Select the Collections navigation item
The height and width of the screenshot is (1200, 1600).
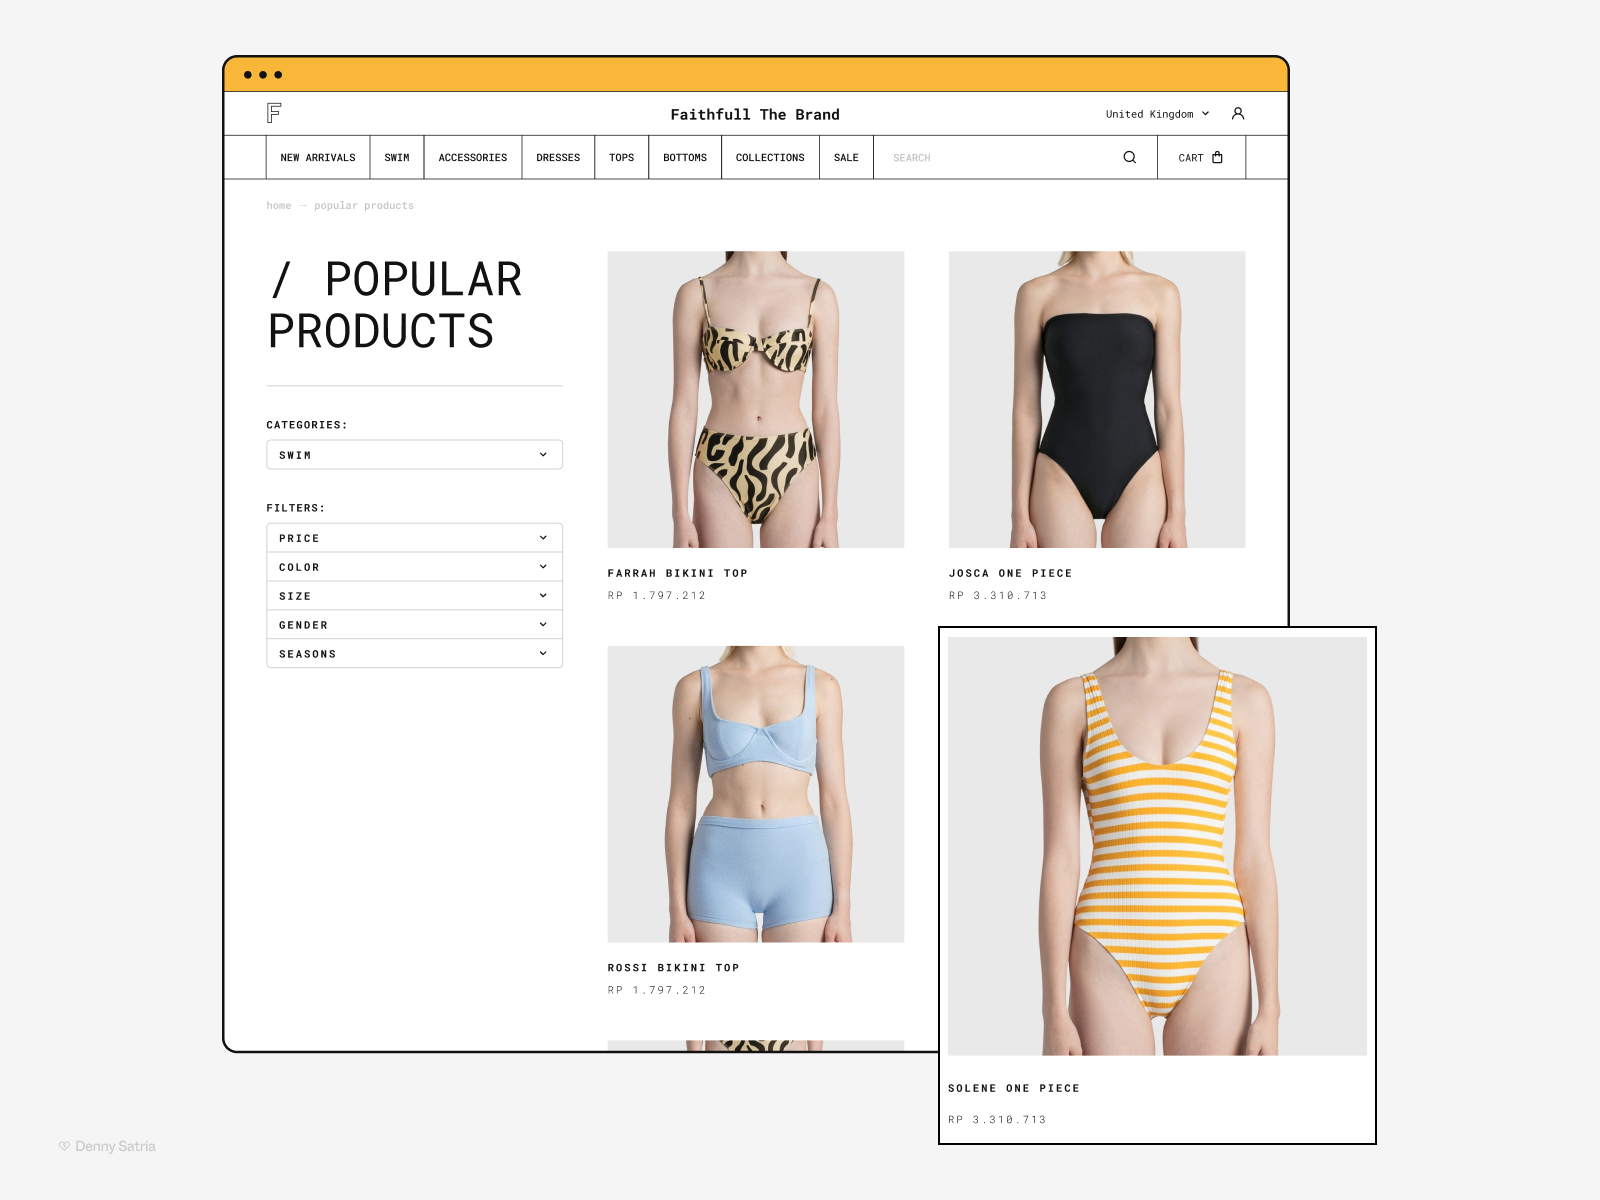770,158
